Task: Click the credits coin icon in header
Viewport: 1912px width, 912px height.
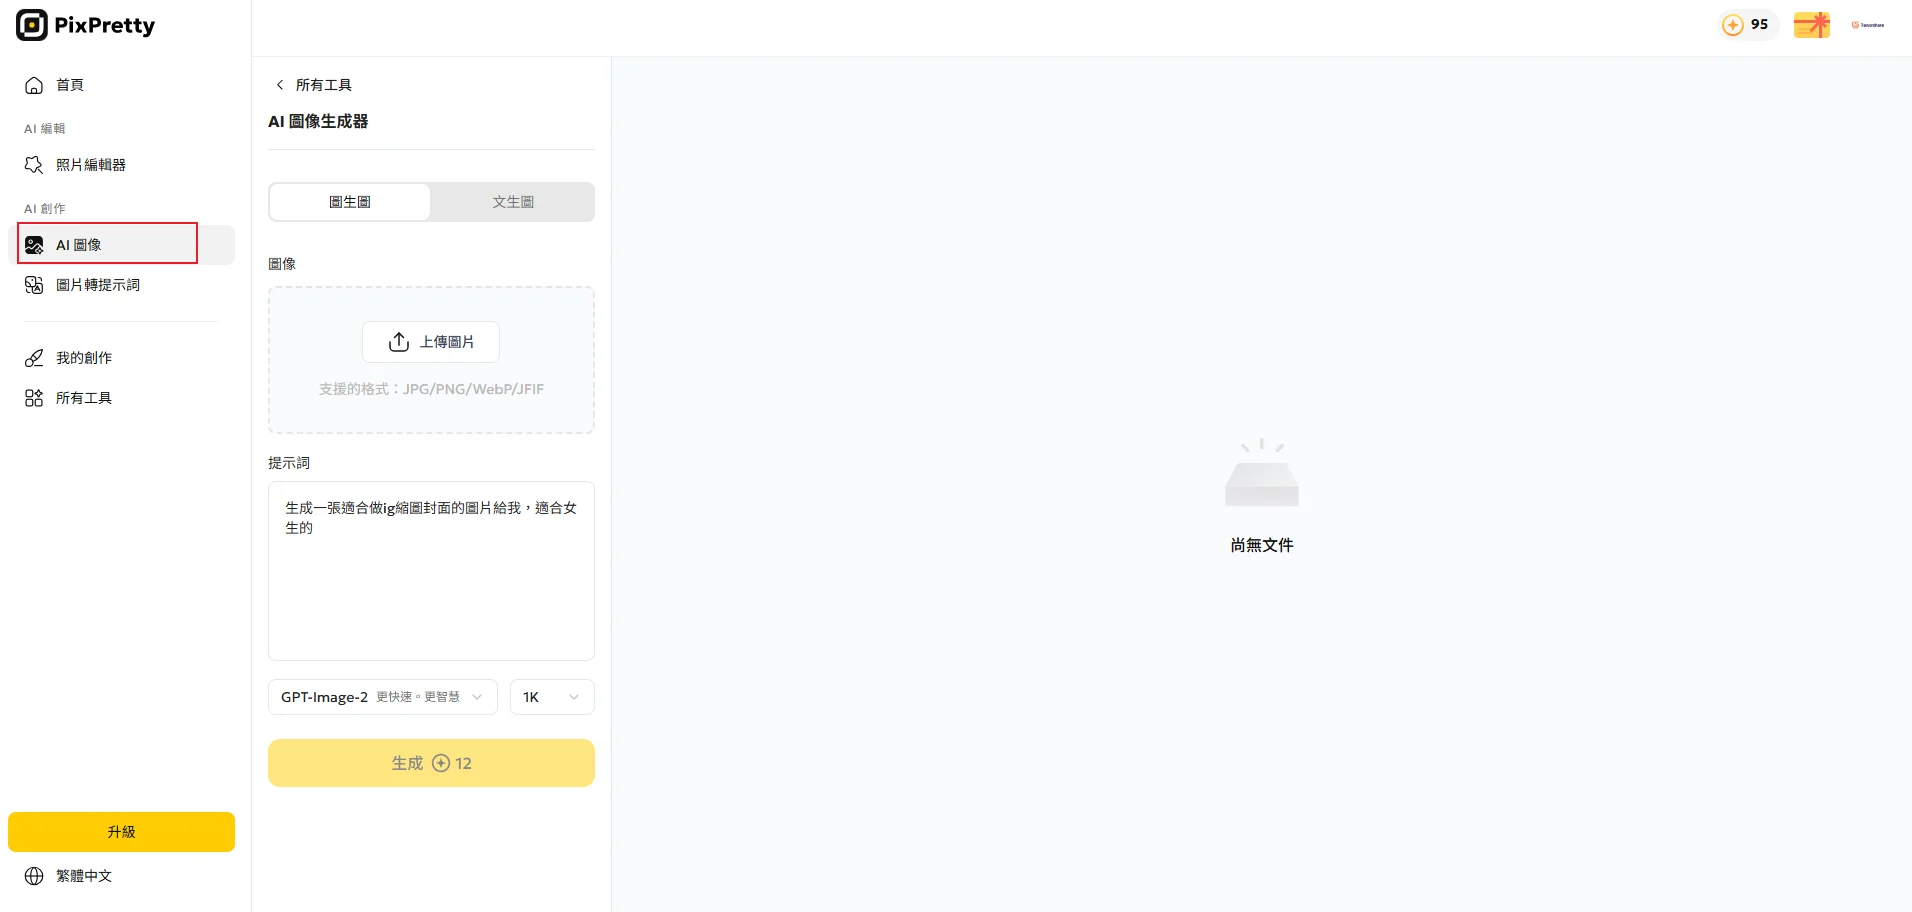Action: [x=1733, y=25]
